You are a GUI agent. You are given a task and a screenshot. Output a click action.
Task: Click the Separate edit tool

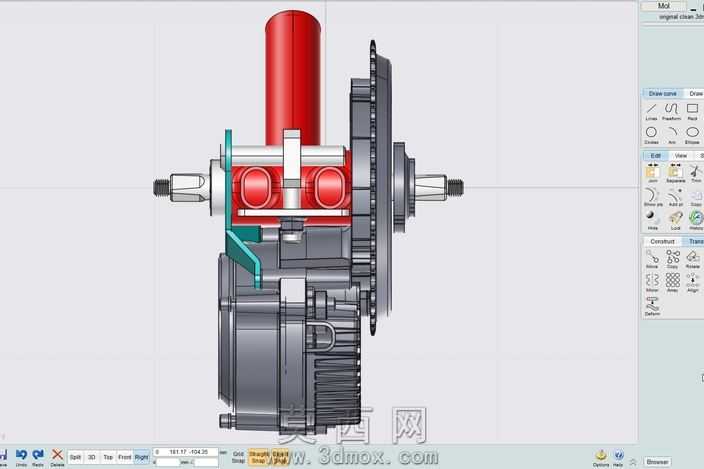[x=675, y=174]
